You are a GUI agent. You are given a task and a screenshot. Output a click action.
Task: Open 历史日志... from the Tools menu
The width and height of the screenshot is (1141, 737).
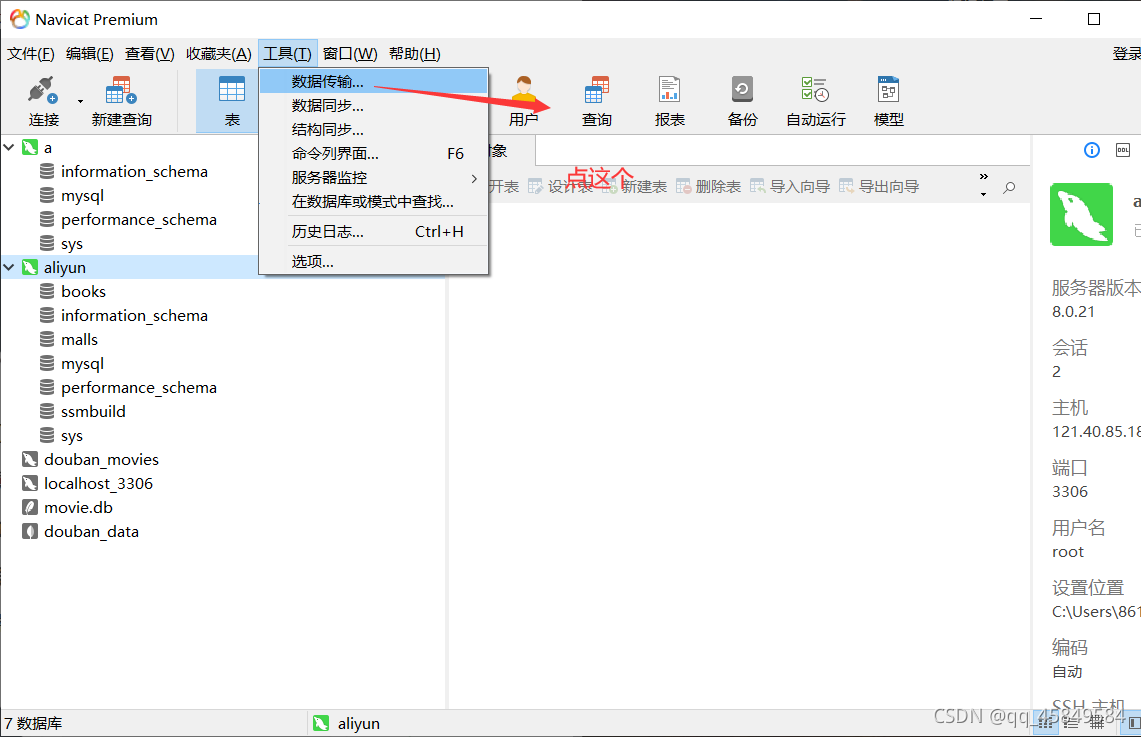[x=373, y=231]
